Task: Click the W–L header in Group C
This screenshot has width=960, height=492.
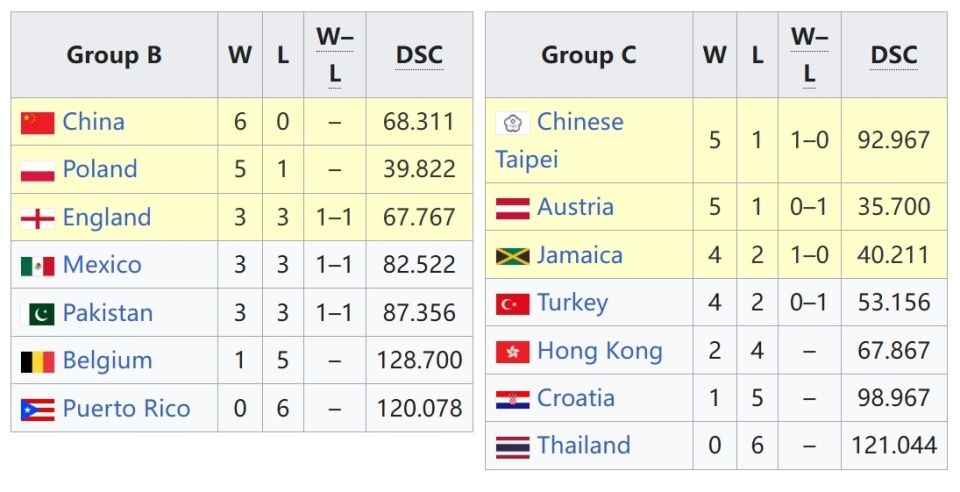Action: click(x=809, y=55)
